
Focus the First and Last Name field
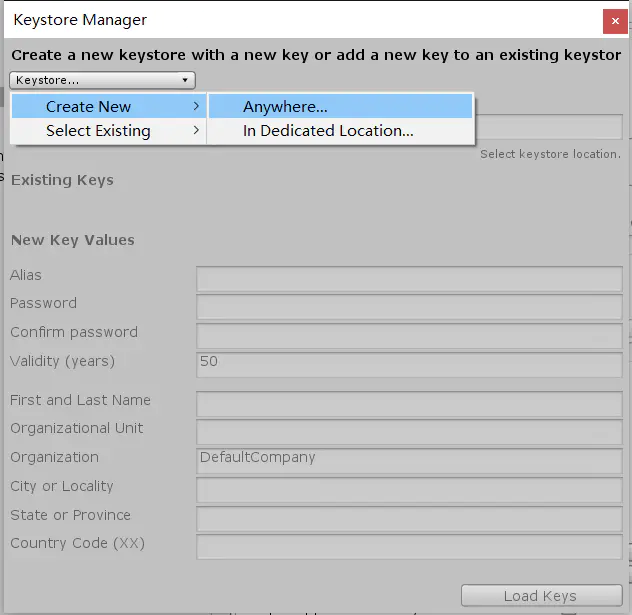409,404
